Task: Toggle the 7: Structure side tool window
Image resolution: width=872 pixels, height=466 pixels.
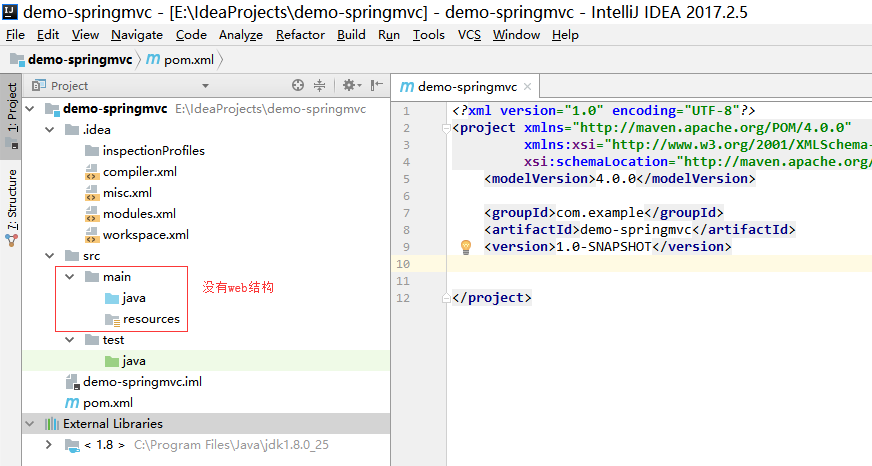Action: (x=11, y=206)
